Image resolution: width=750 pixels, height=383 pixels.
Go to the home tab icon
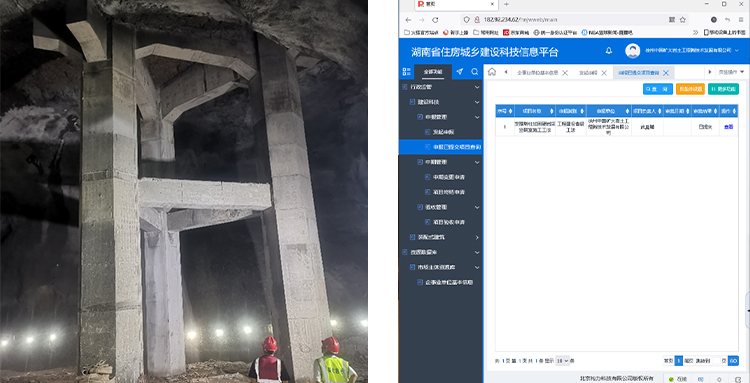click(492, 72)
